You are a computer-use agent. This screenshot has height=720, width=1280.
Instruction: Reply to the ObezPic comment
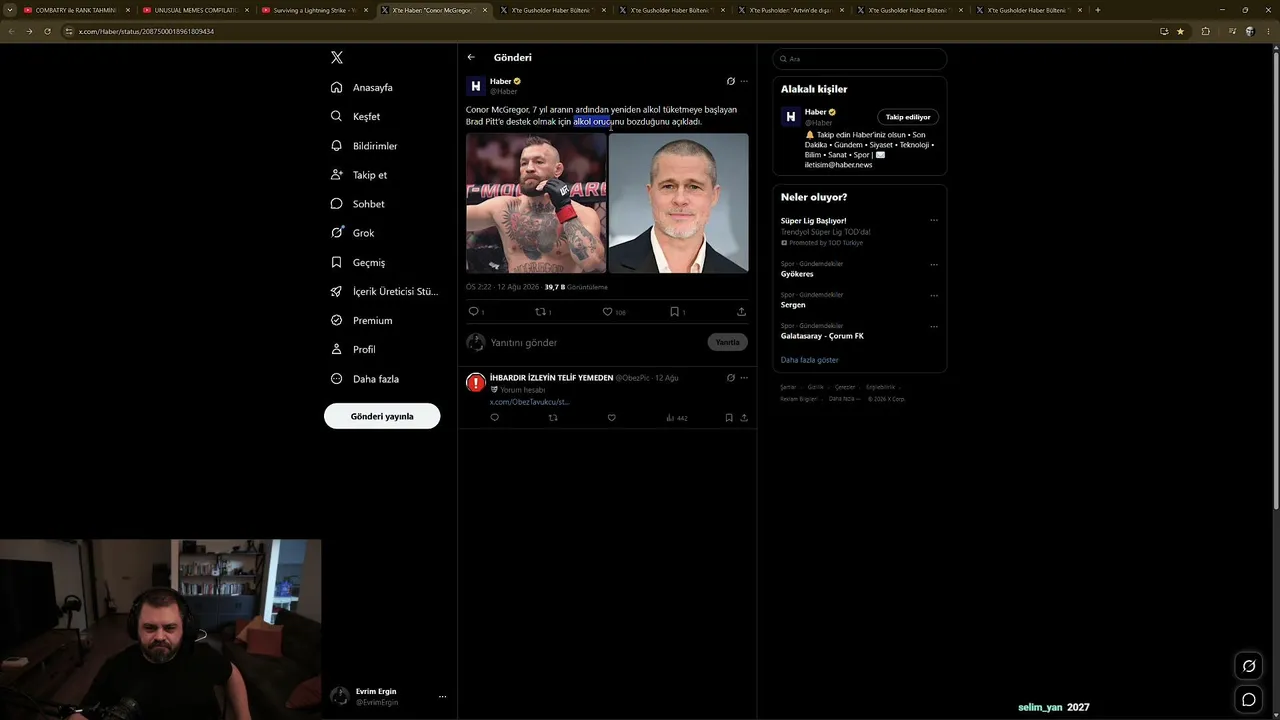click(494, 418)
